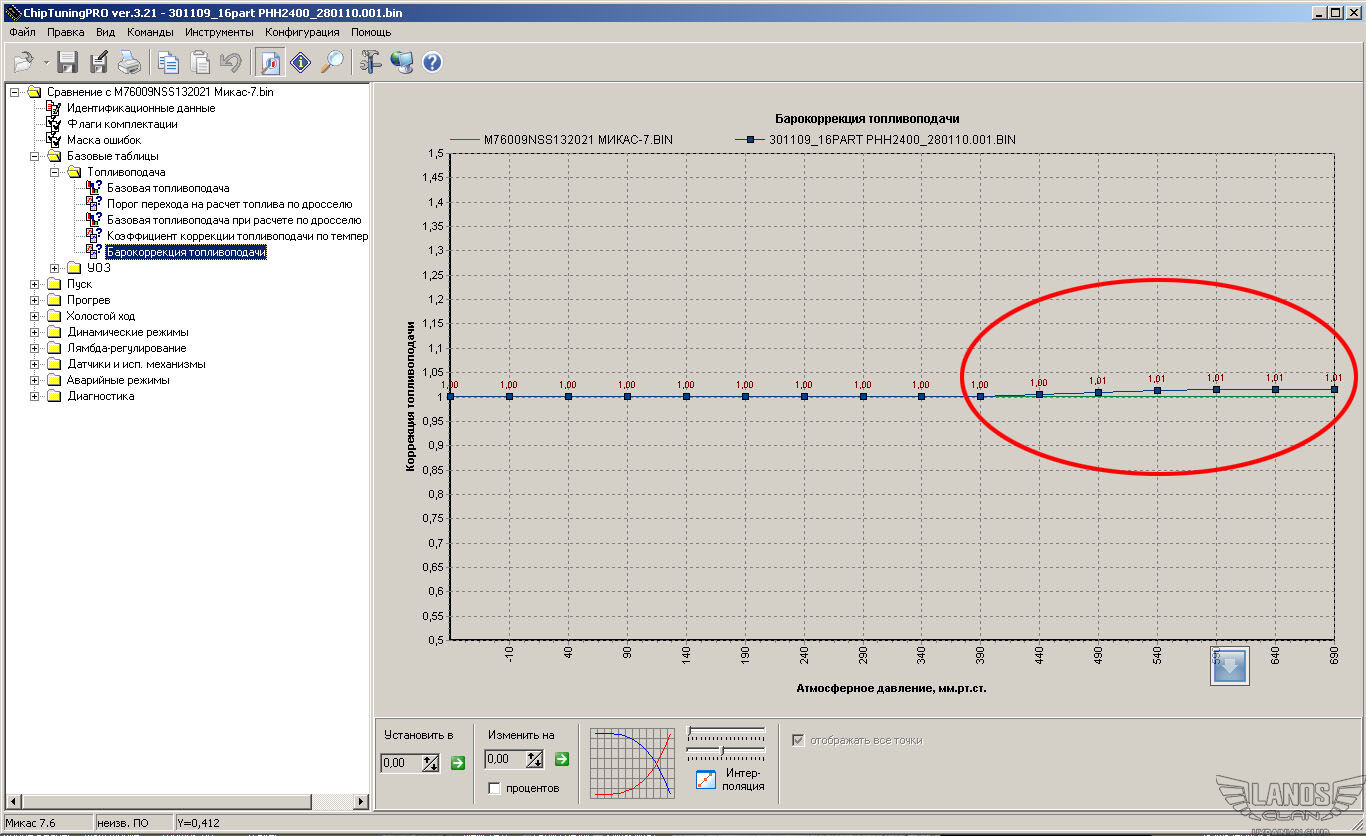Click the Print toolbar icon
The height and width of the screenshot is (836, 1366).
pyautogui.click(x=130, y=63)
